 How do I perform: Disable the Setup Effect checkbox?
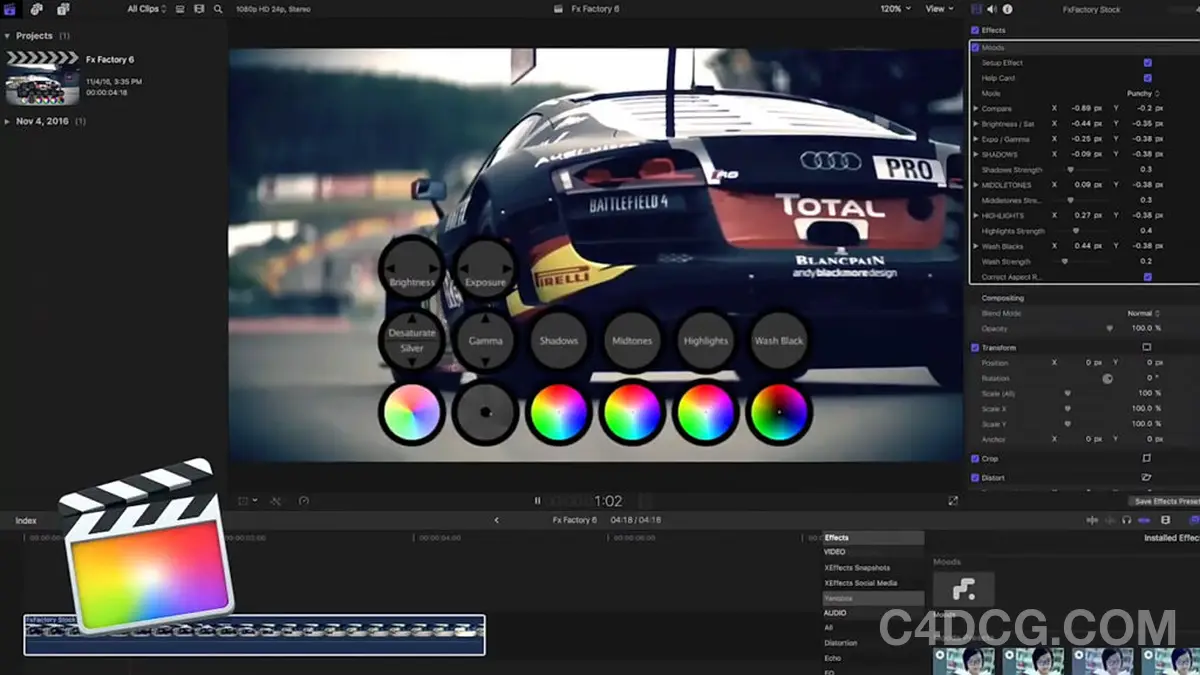coord(1148,62)
